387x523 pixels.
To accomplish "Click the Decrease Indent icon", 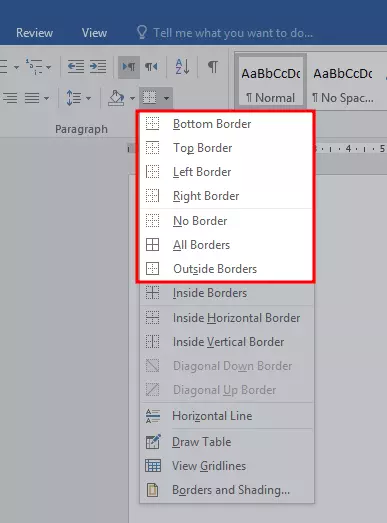I will coord(76,67).
